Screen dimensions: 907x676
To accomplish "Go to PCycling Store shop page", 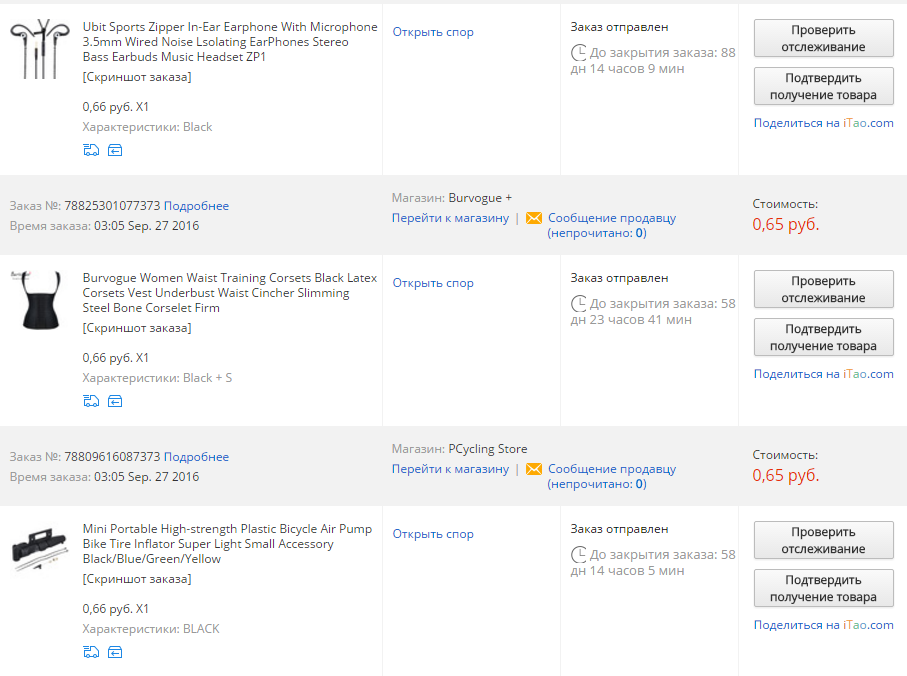I will (x=450, y=469).
